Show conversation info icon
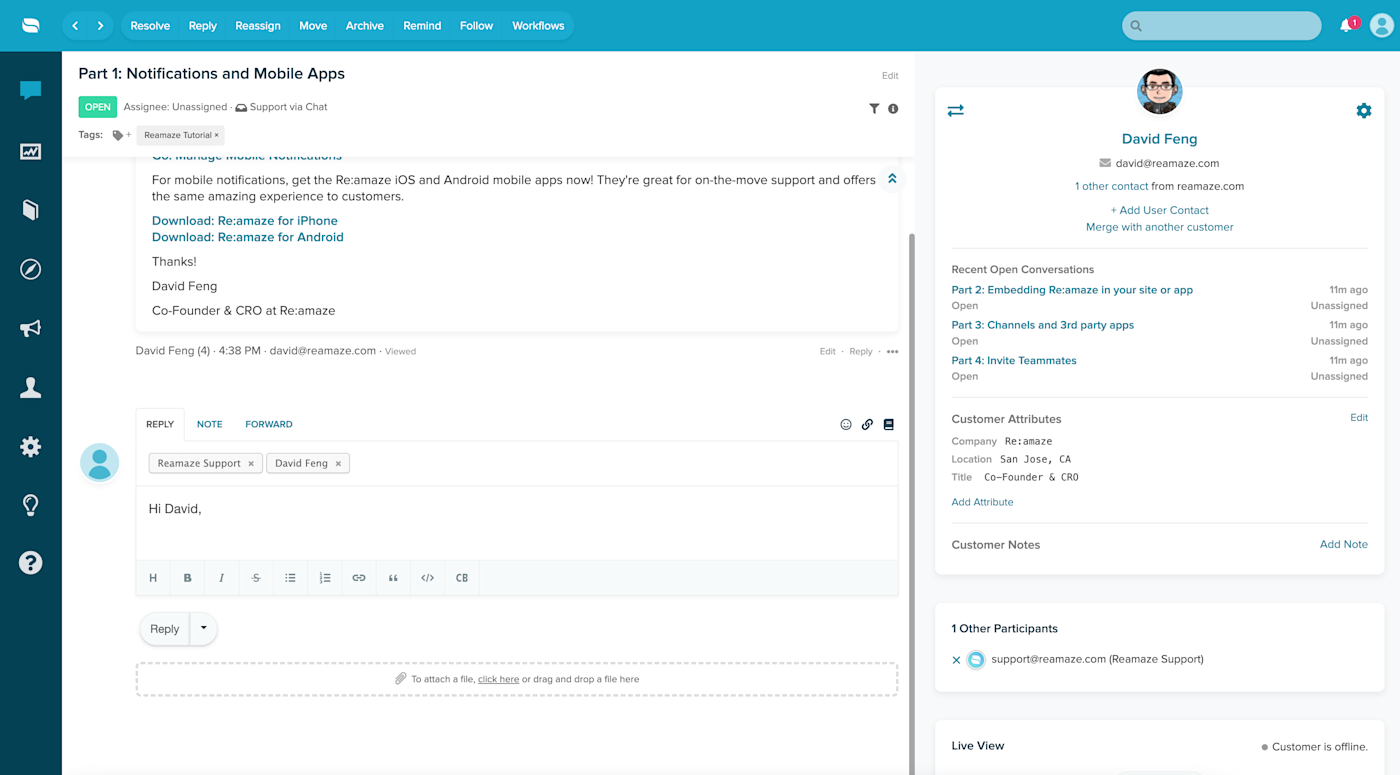 [893, 108]
